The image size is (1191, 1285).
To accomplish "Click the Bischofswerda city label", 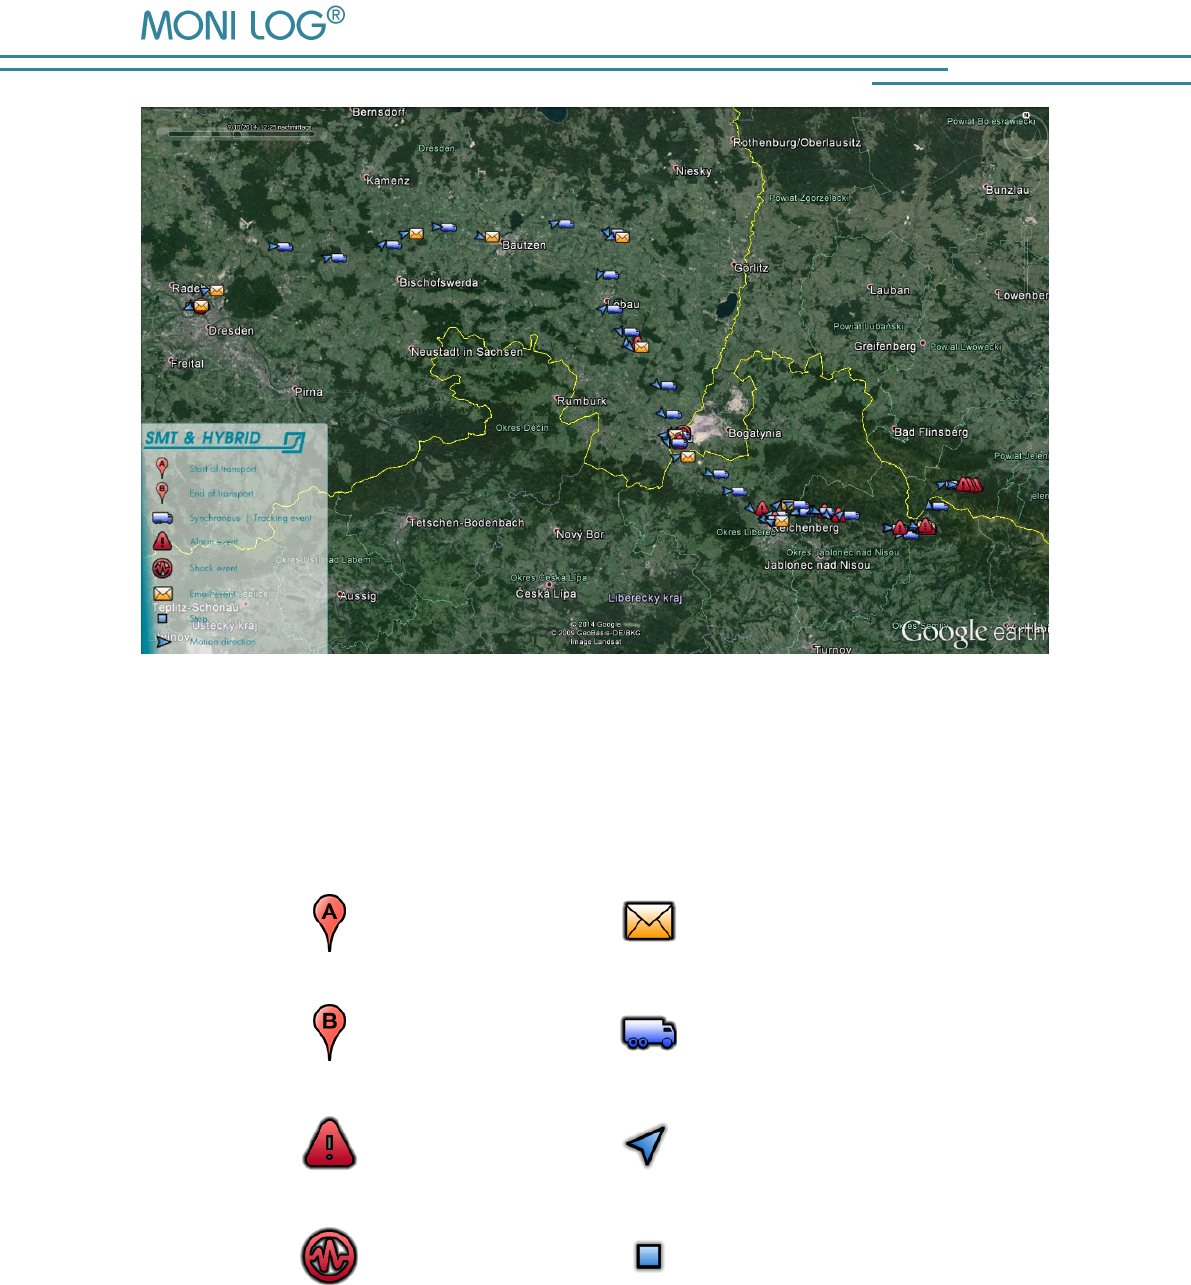I will [x=439, y=283].
